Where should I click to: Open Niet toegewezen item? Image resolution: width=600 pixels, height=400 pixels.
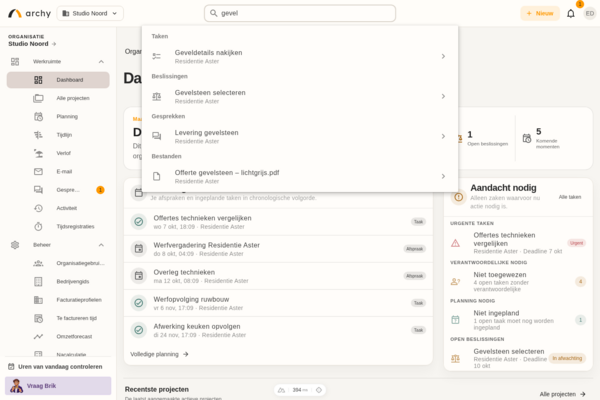tap(518, 282)
